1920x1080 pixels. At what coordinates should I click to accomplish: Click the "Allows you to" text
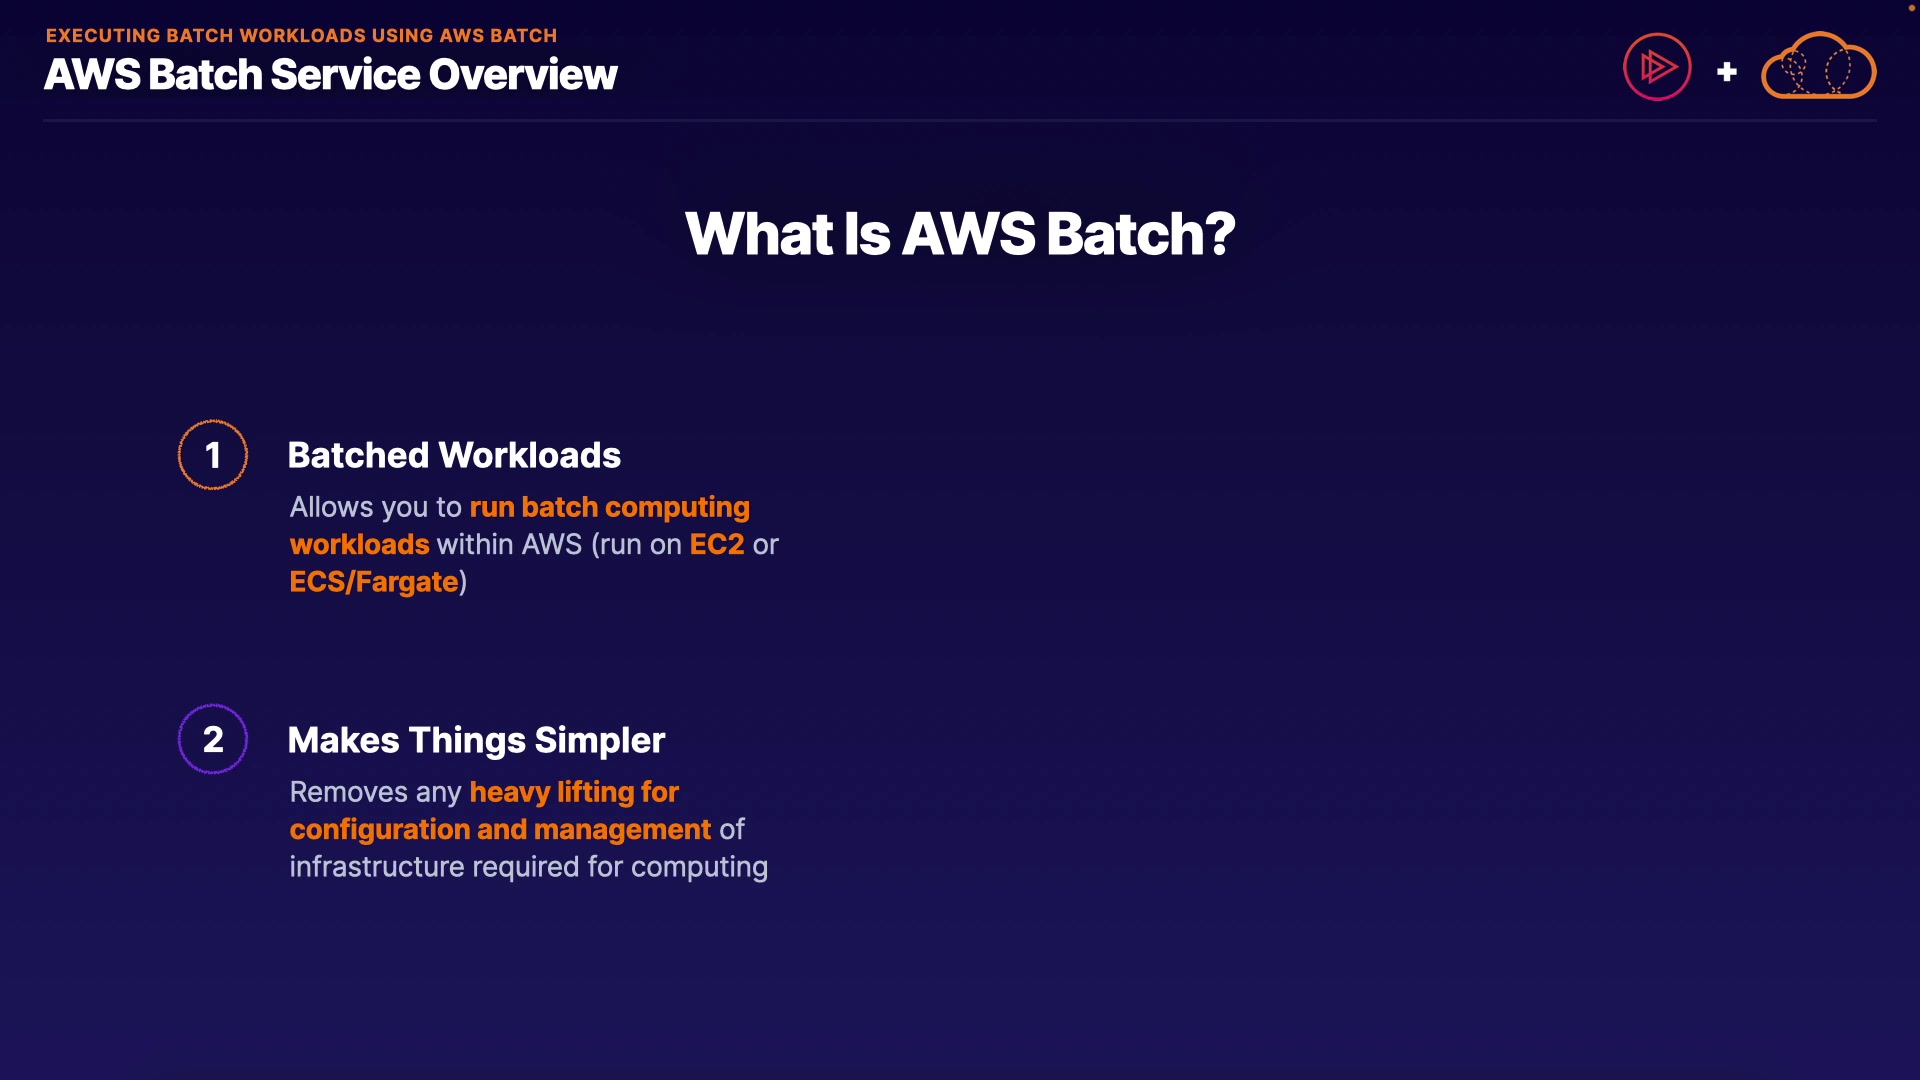click(375, 507)
